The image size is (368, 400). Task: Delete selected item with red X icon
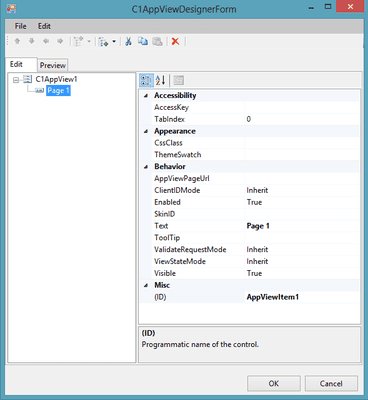pyautogui.click(x=175, y=41)
